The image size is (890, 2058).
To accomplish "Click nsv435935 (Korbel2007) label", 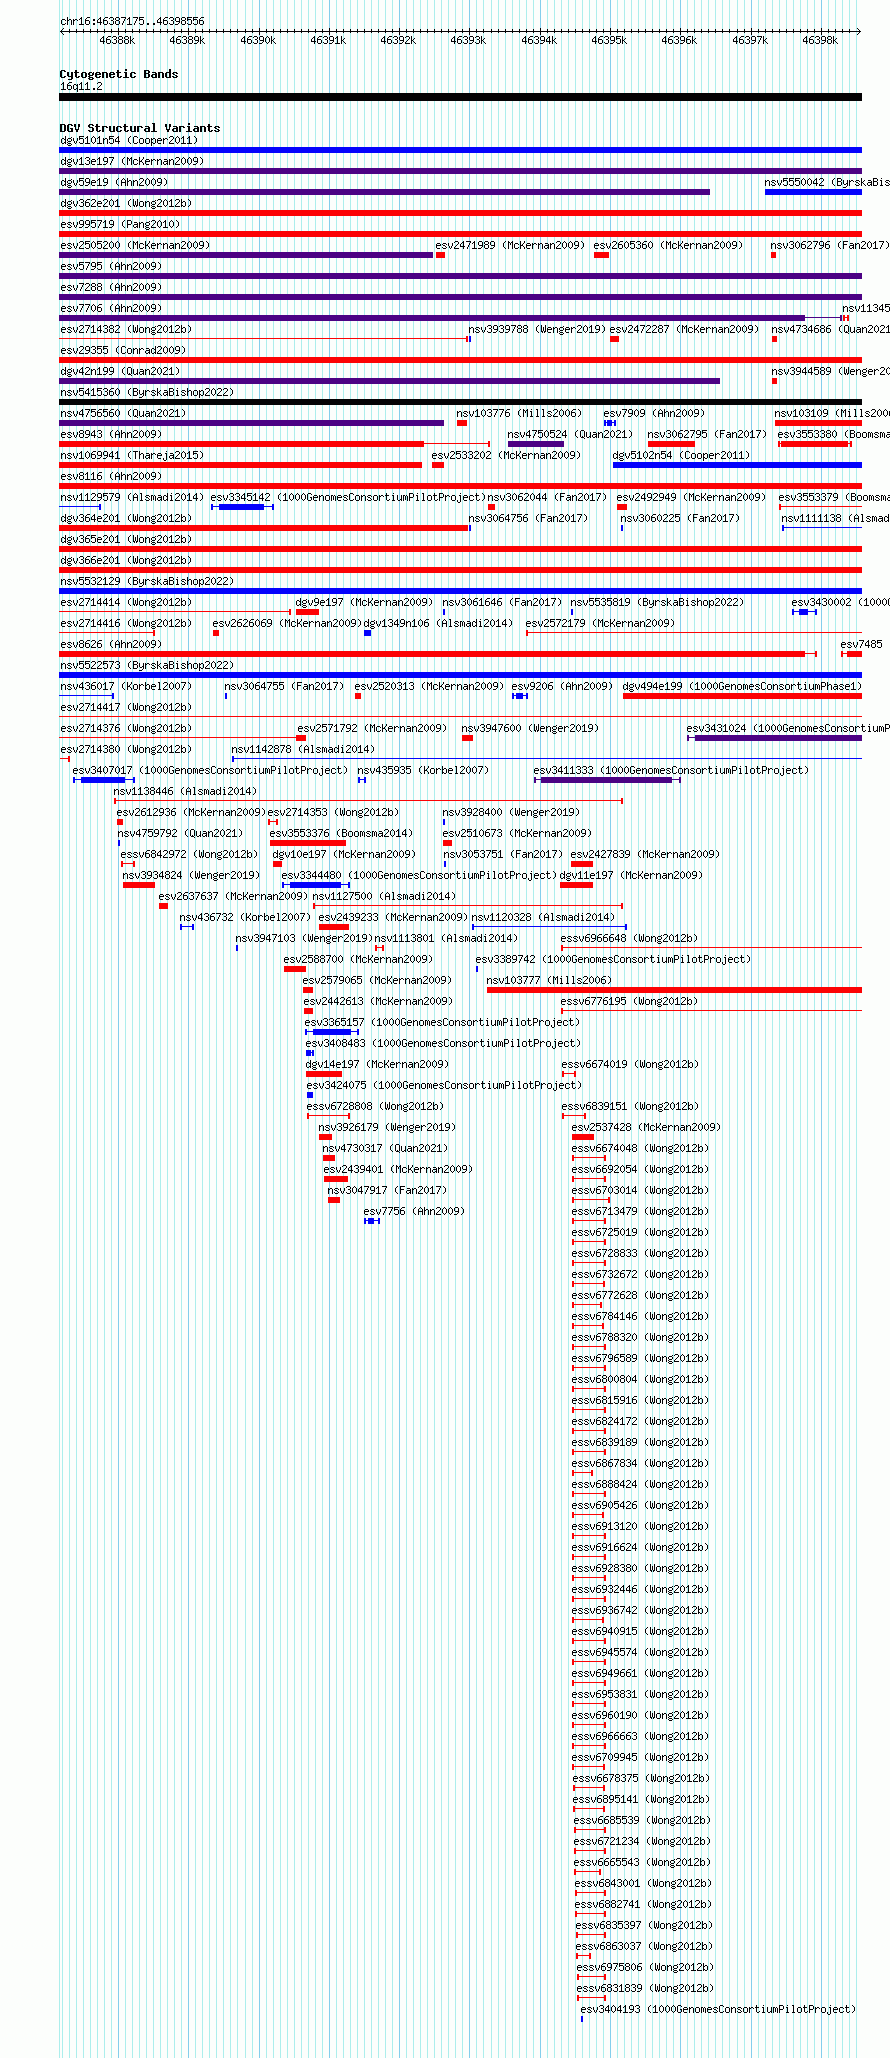I will 423,771.
